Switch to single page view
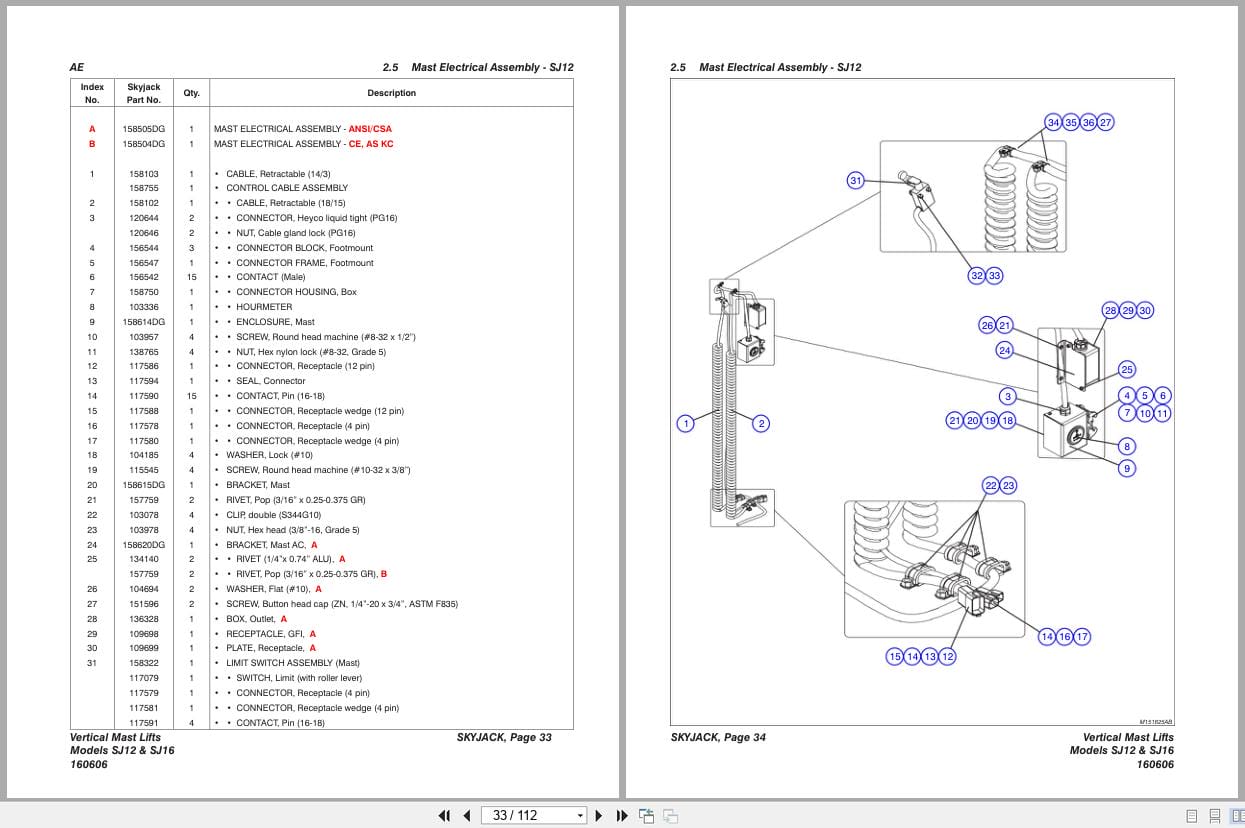This screenshot has height=828, width=1245. [x=1192, y=815]
